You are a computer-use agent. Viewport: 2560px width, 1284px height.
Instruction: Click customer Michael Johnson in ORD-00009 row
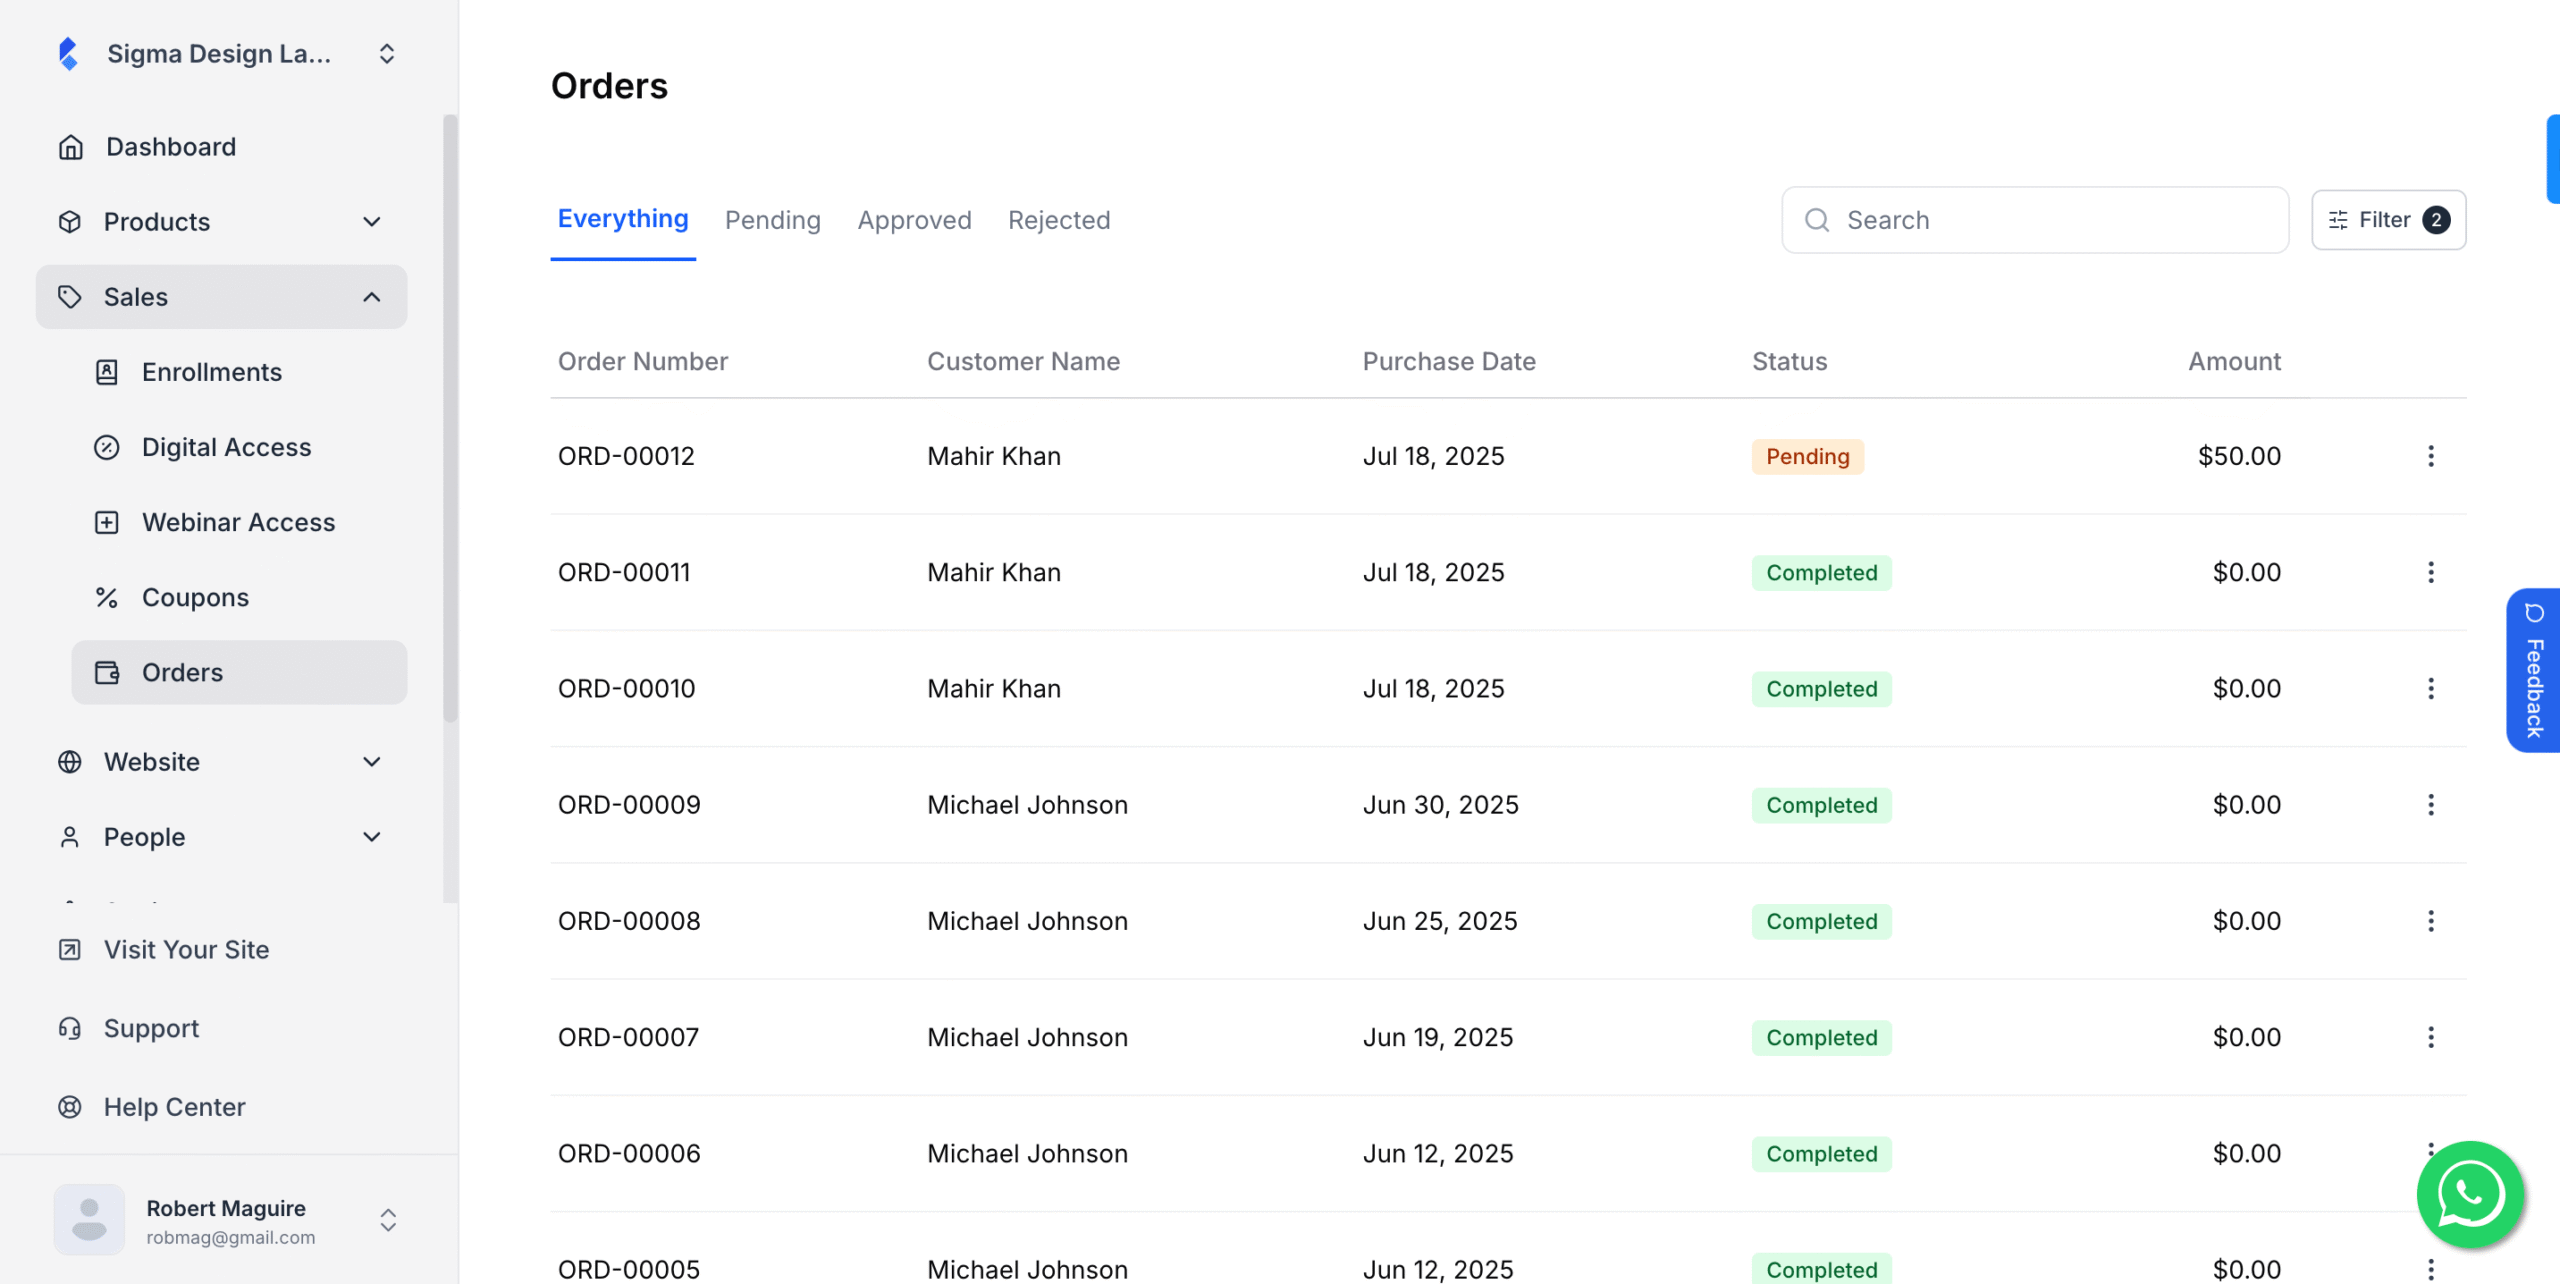pyautogui.click(x=1027, y=805)
